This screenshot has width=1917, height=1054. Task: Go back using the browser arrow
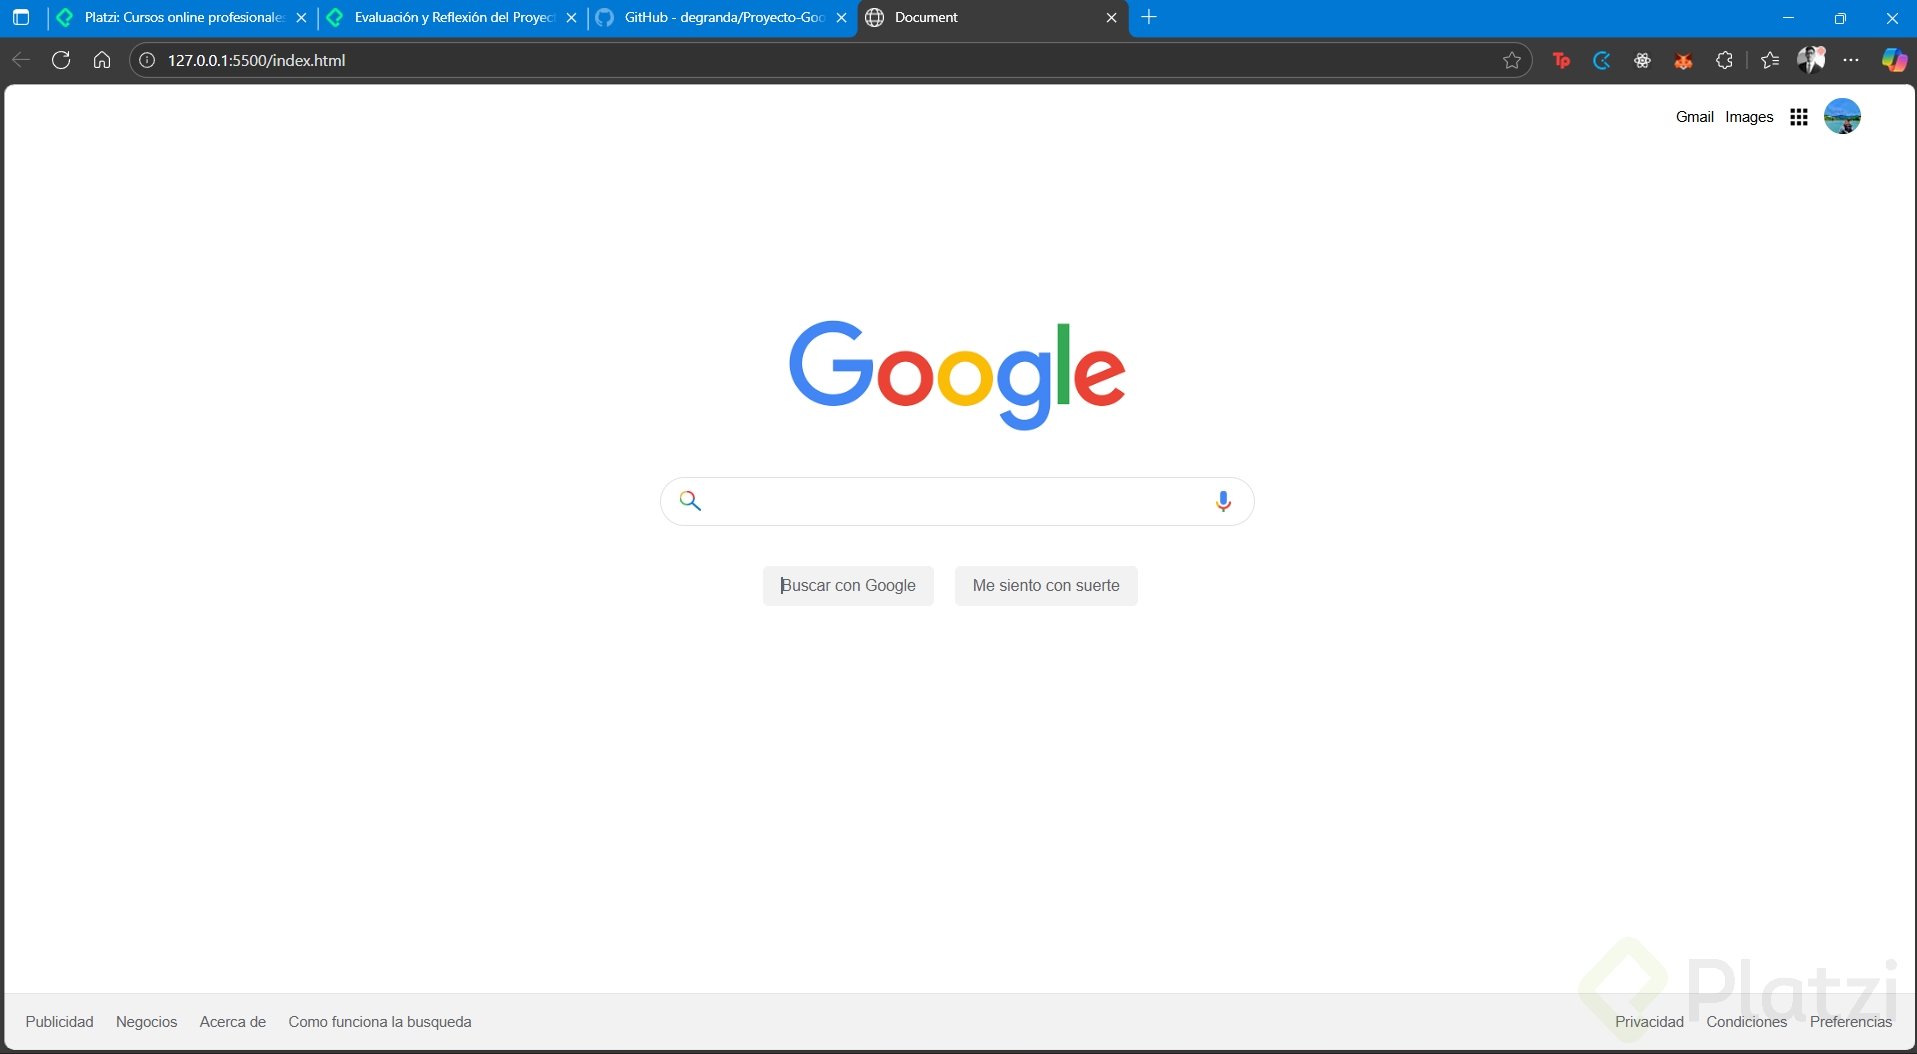coord(21,60)
